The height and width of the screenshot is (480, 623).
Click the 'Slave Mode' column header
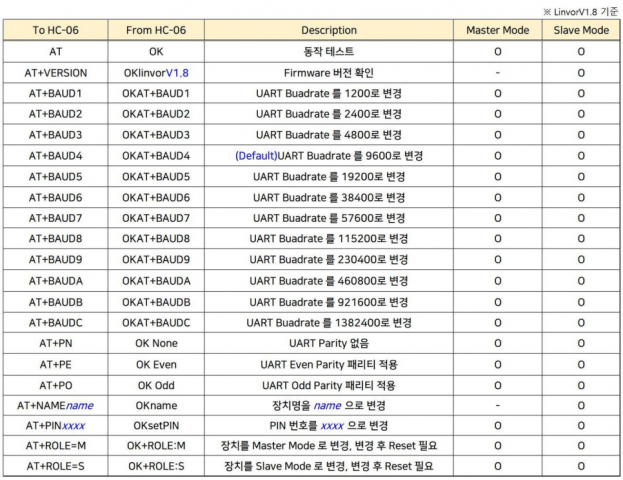point(580,30)
